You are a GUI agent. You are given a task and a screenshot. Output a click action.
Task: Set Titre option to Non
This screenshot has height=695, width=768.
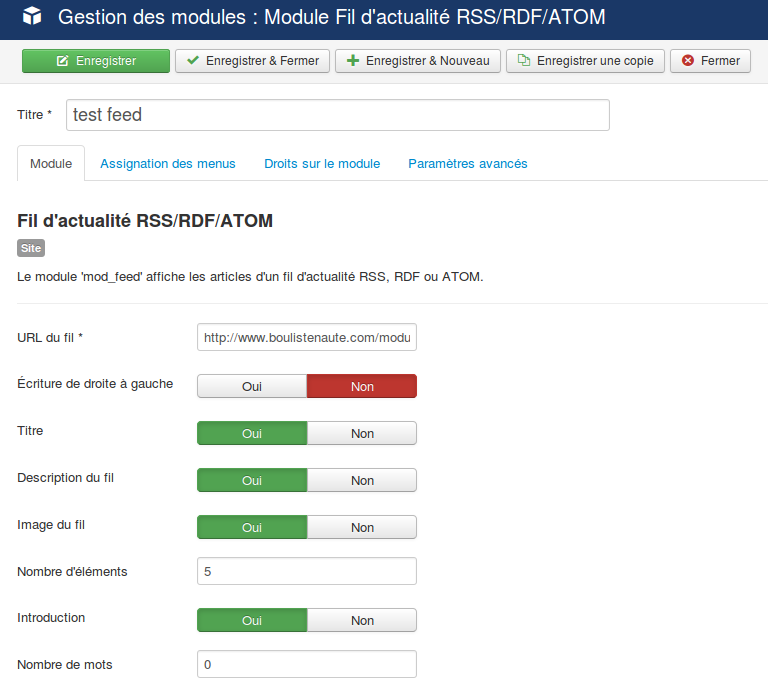(x=362, y=433)
